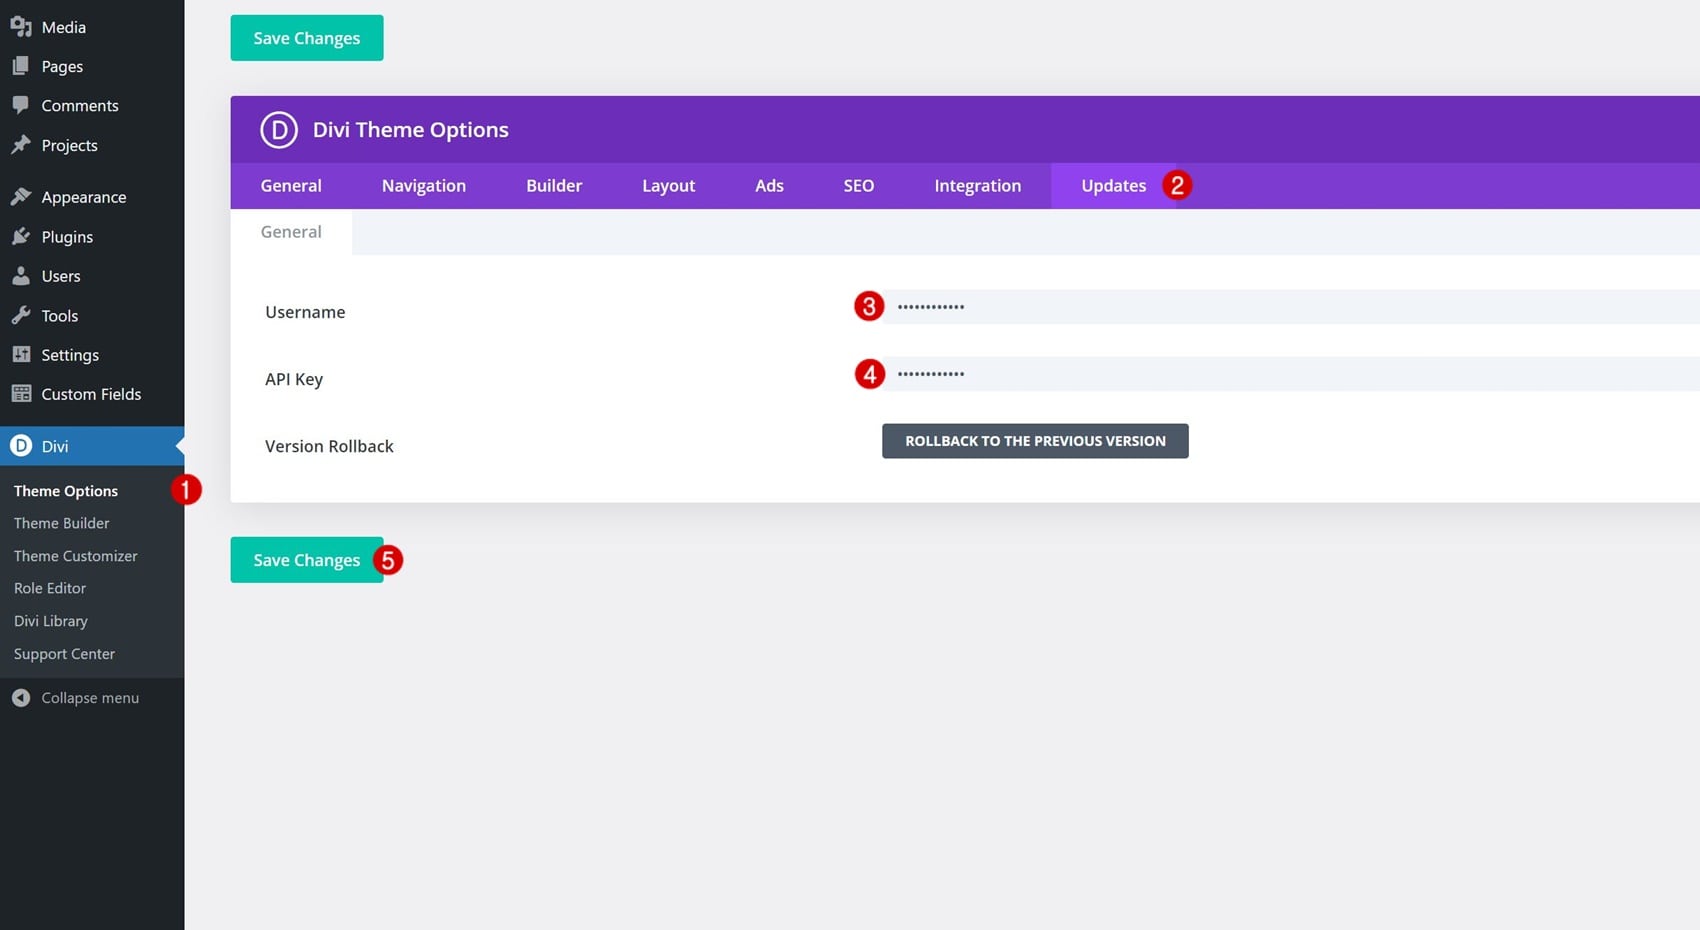Collapse the admin menu
This screenshot has height=930, width=1700.
(x=21, y=697)
